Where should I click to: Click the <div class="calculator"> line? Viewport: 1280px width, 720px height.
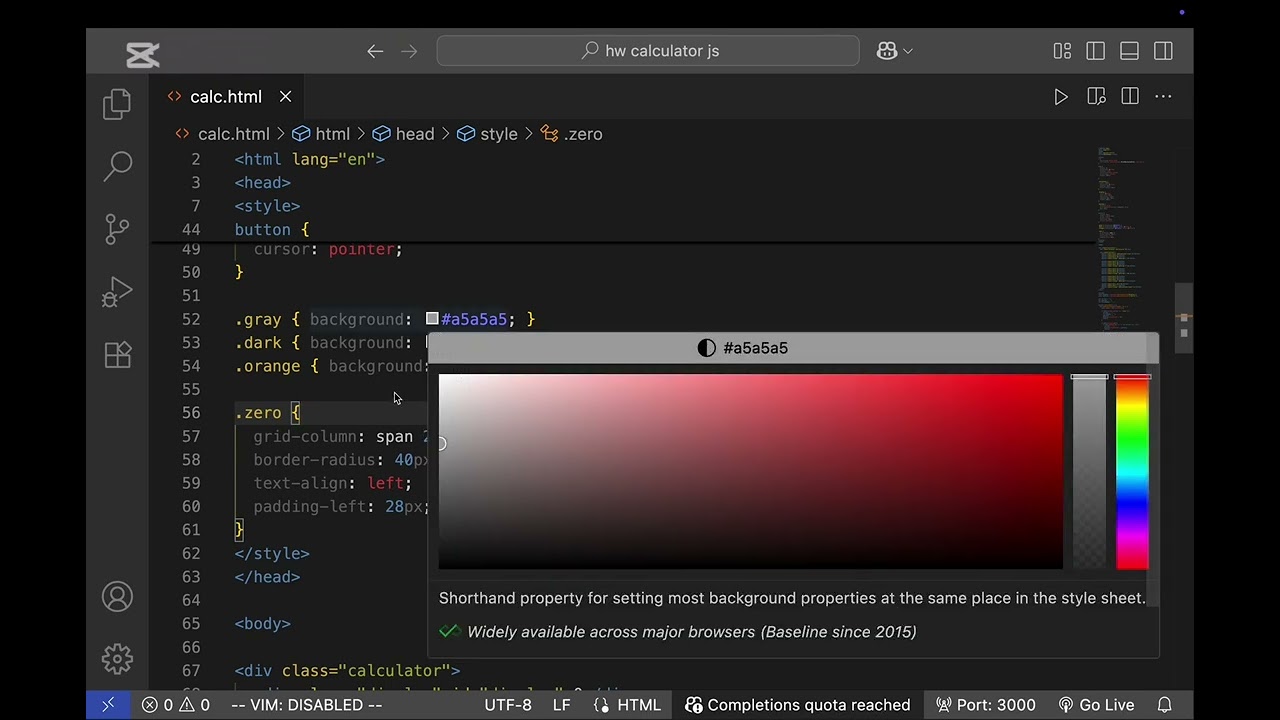click(x=347, y=670)
